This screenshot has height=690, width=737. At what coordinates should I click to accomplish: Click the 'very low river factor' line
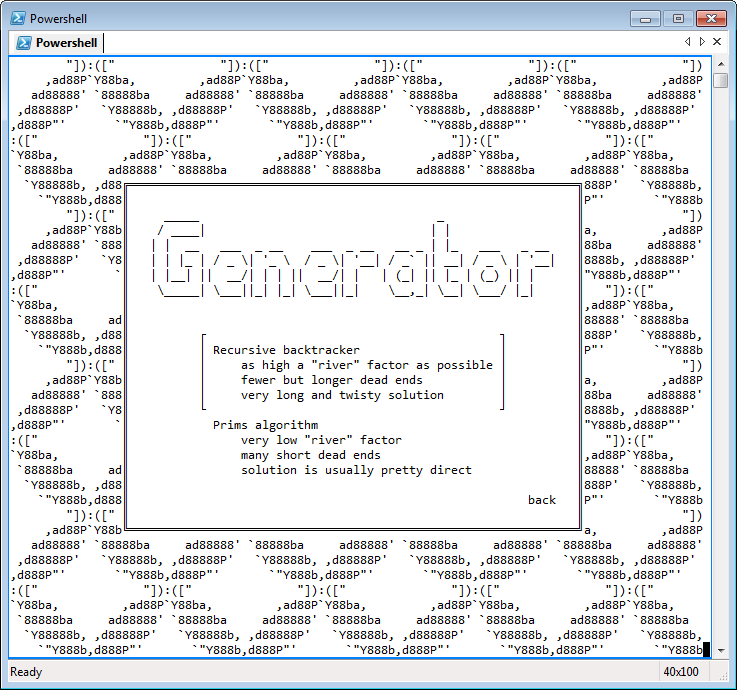[x=320, y=440]
